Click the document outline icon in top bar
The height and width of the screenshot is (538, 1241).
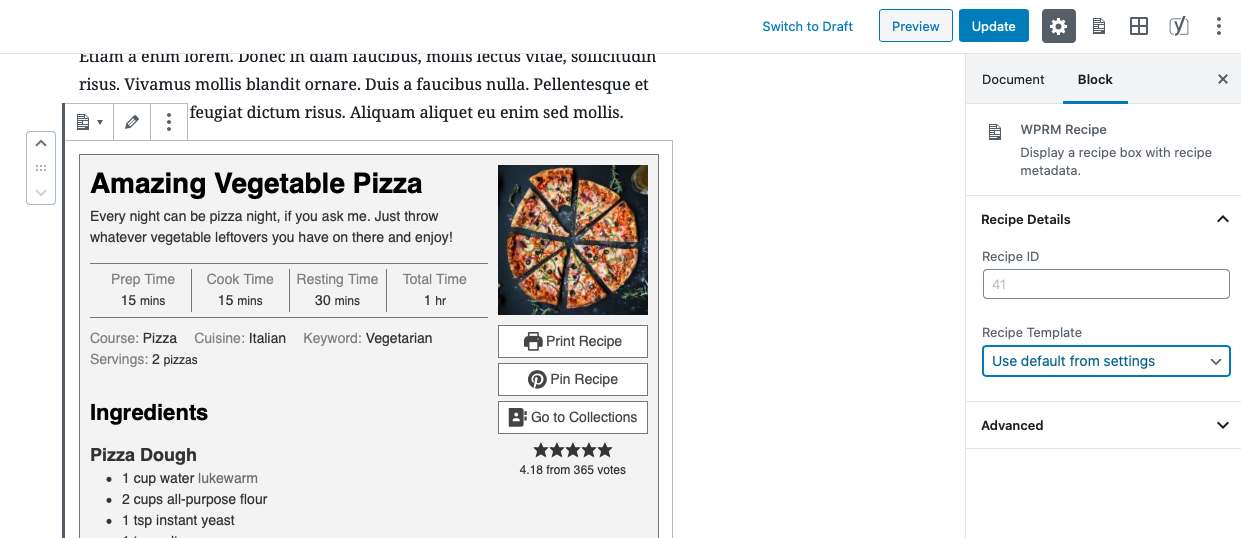tap(1098, 26)
